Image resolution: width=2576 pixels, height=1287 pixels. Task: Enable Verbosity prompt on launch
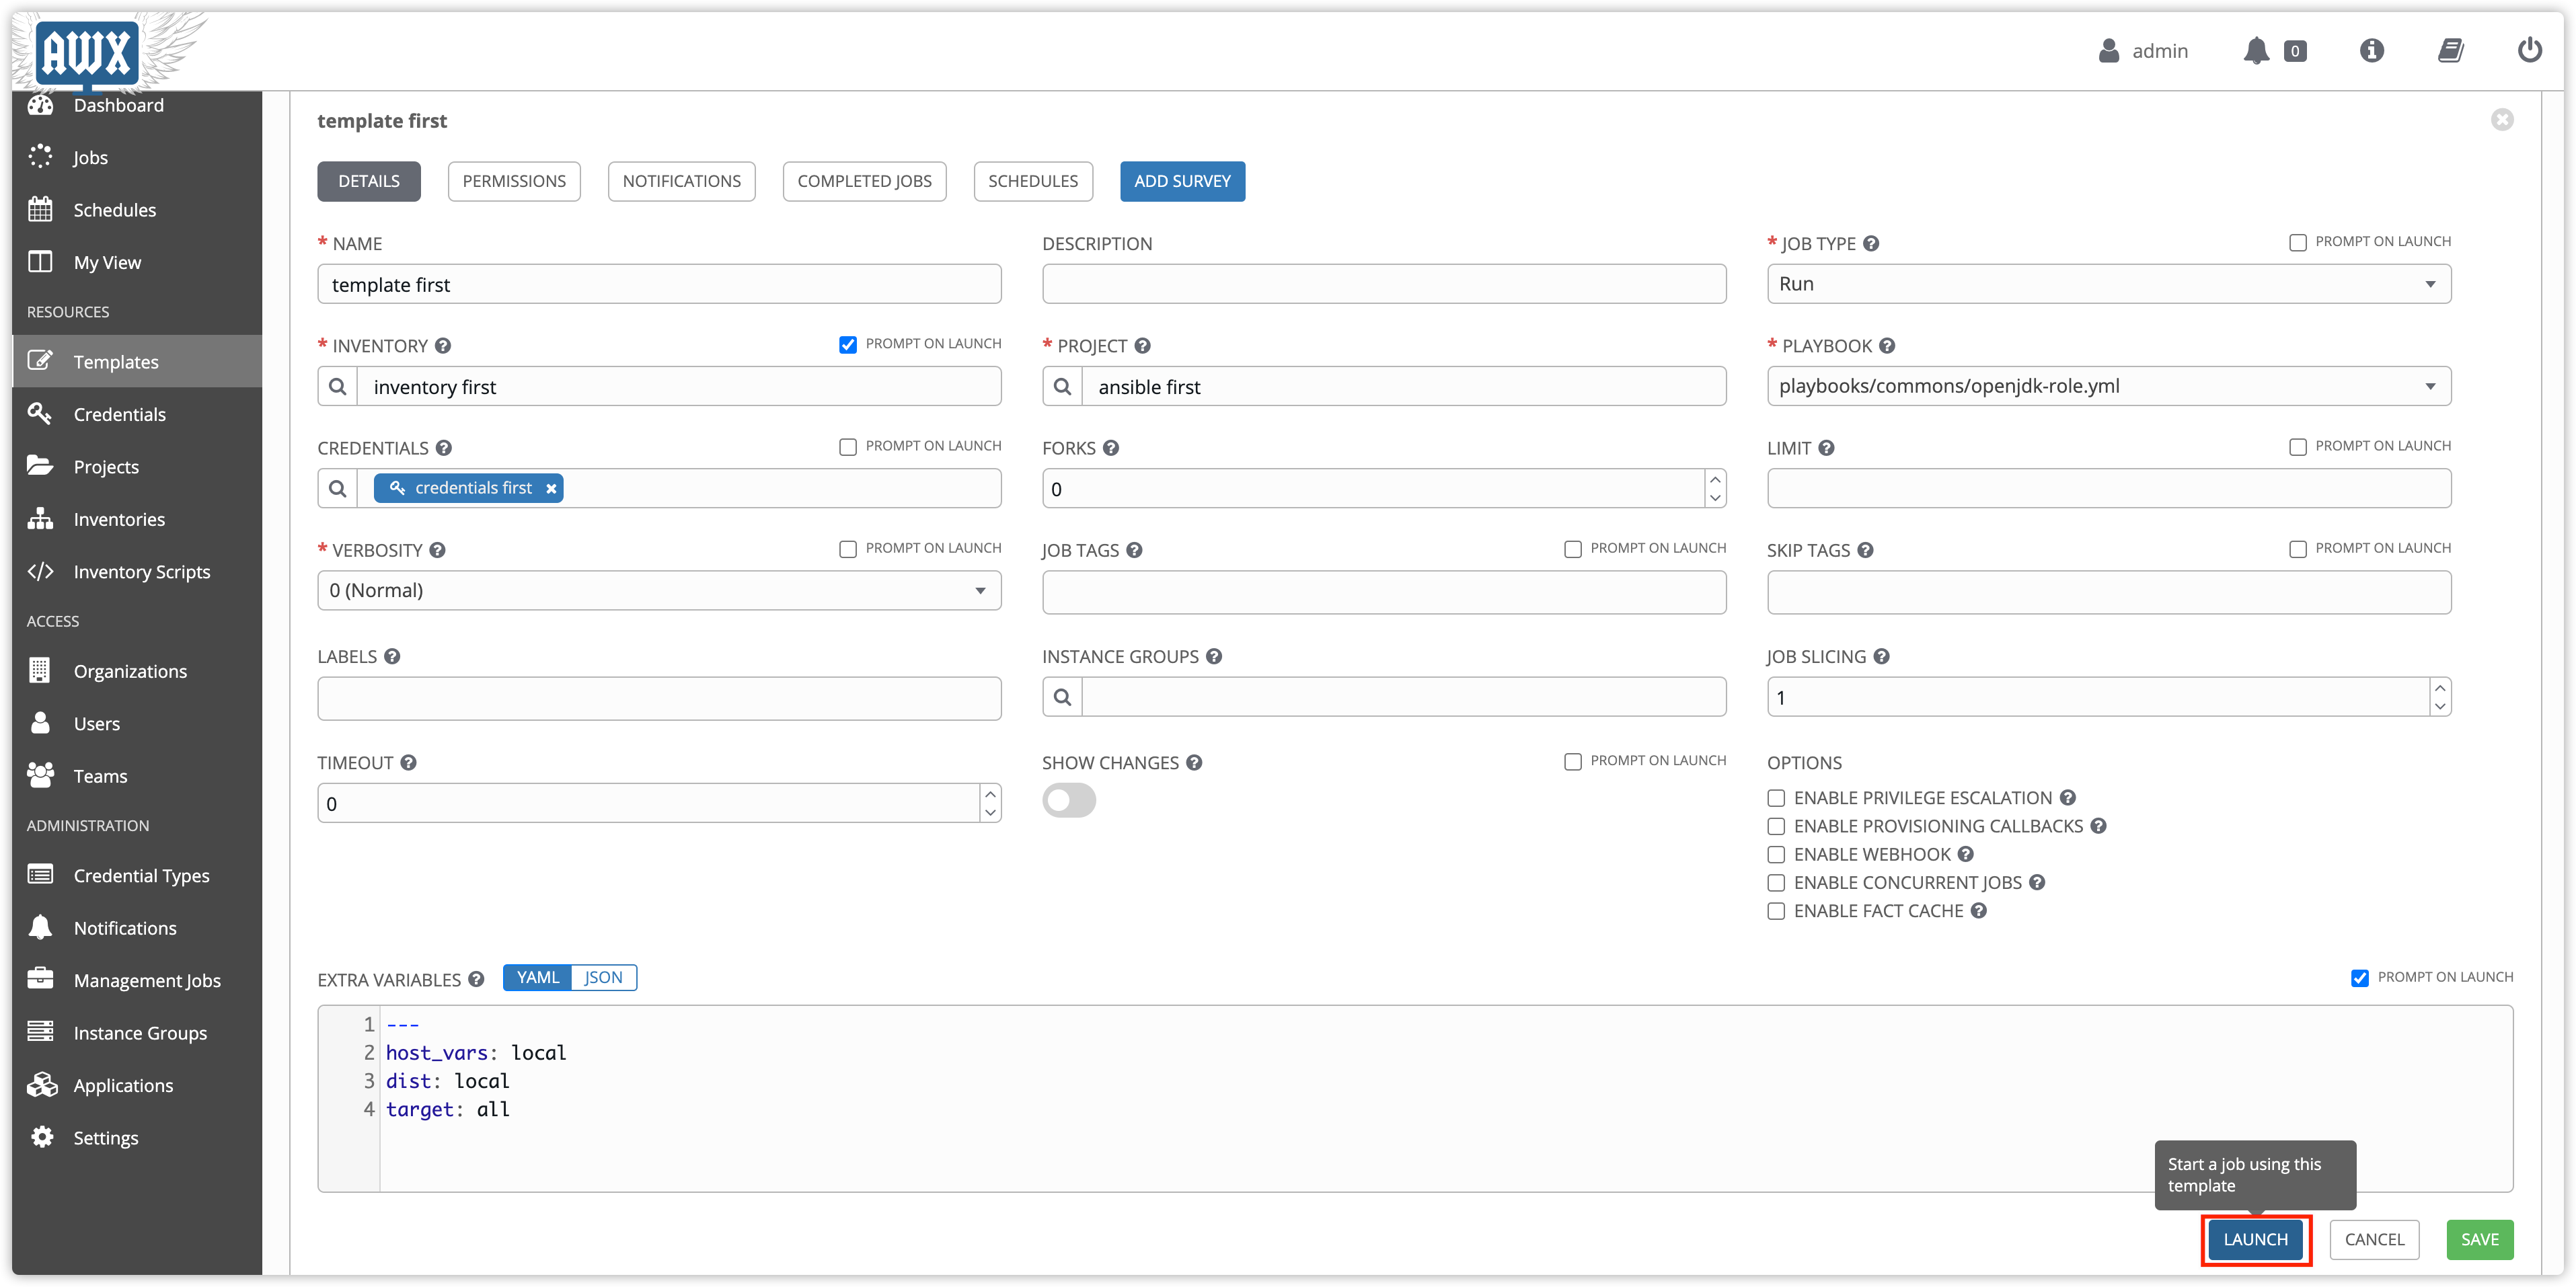848,548
